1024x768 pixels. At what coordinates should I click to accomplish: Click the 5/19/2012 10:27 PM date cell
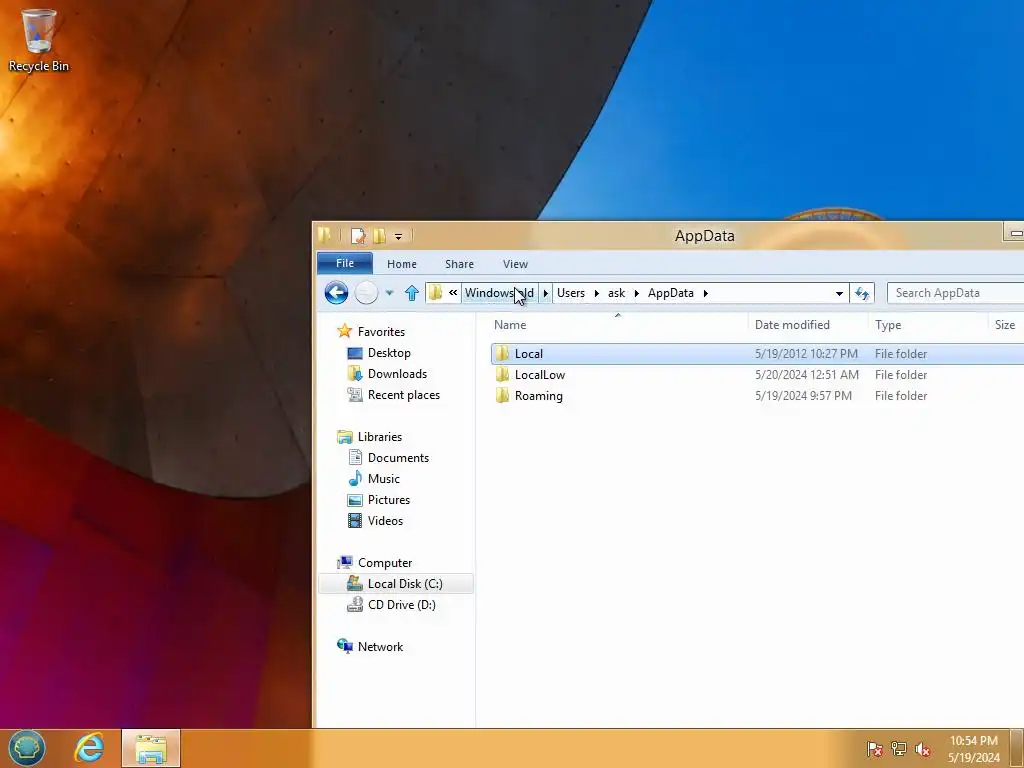(806, 353)
